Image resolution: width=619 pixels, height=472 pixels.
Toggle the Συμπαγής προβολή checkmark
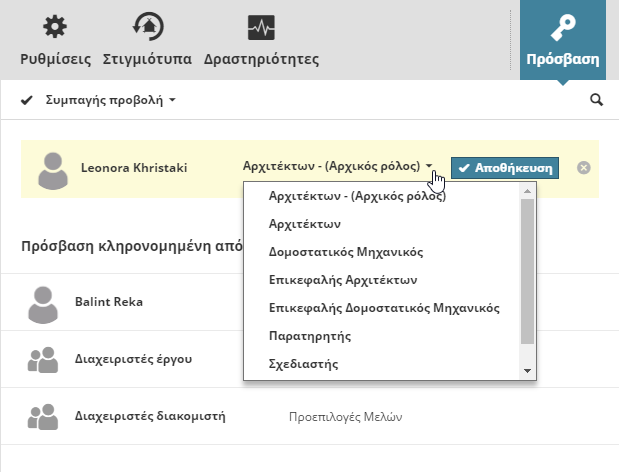tap(27, 100)
